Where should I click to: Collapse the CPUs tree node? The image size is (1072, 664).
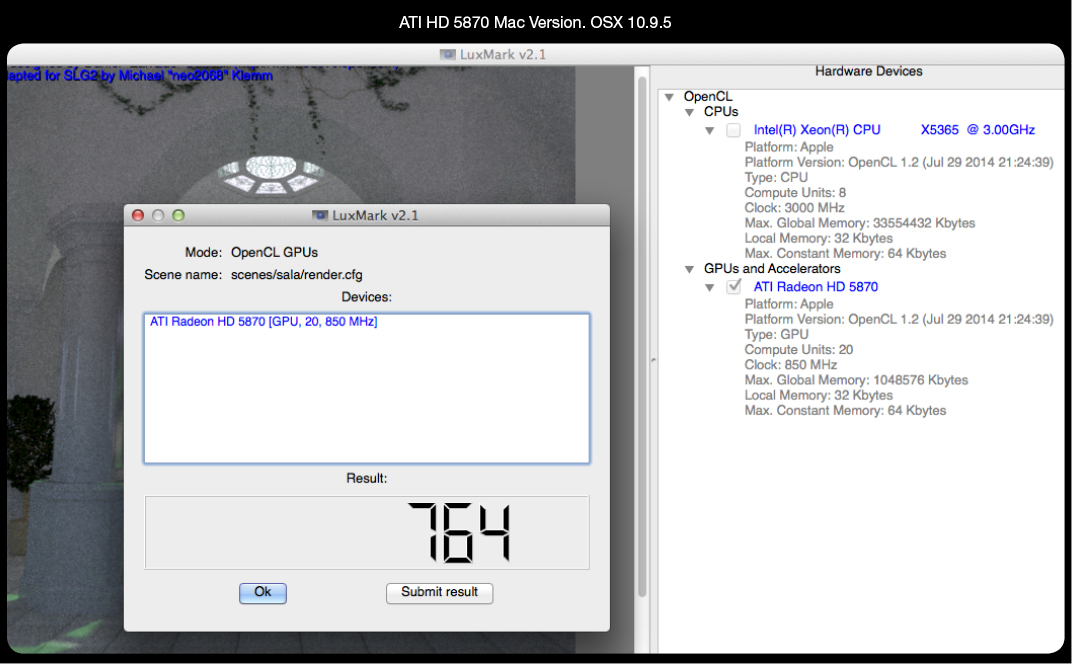click(689, 112)
